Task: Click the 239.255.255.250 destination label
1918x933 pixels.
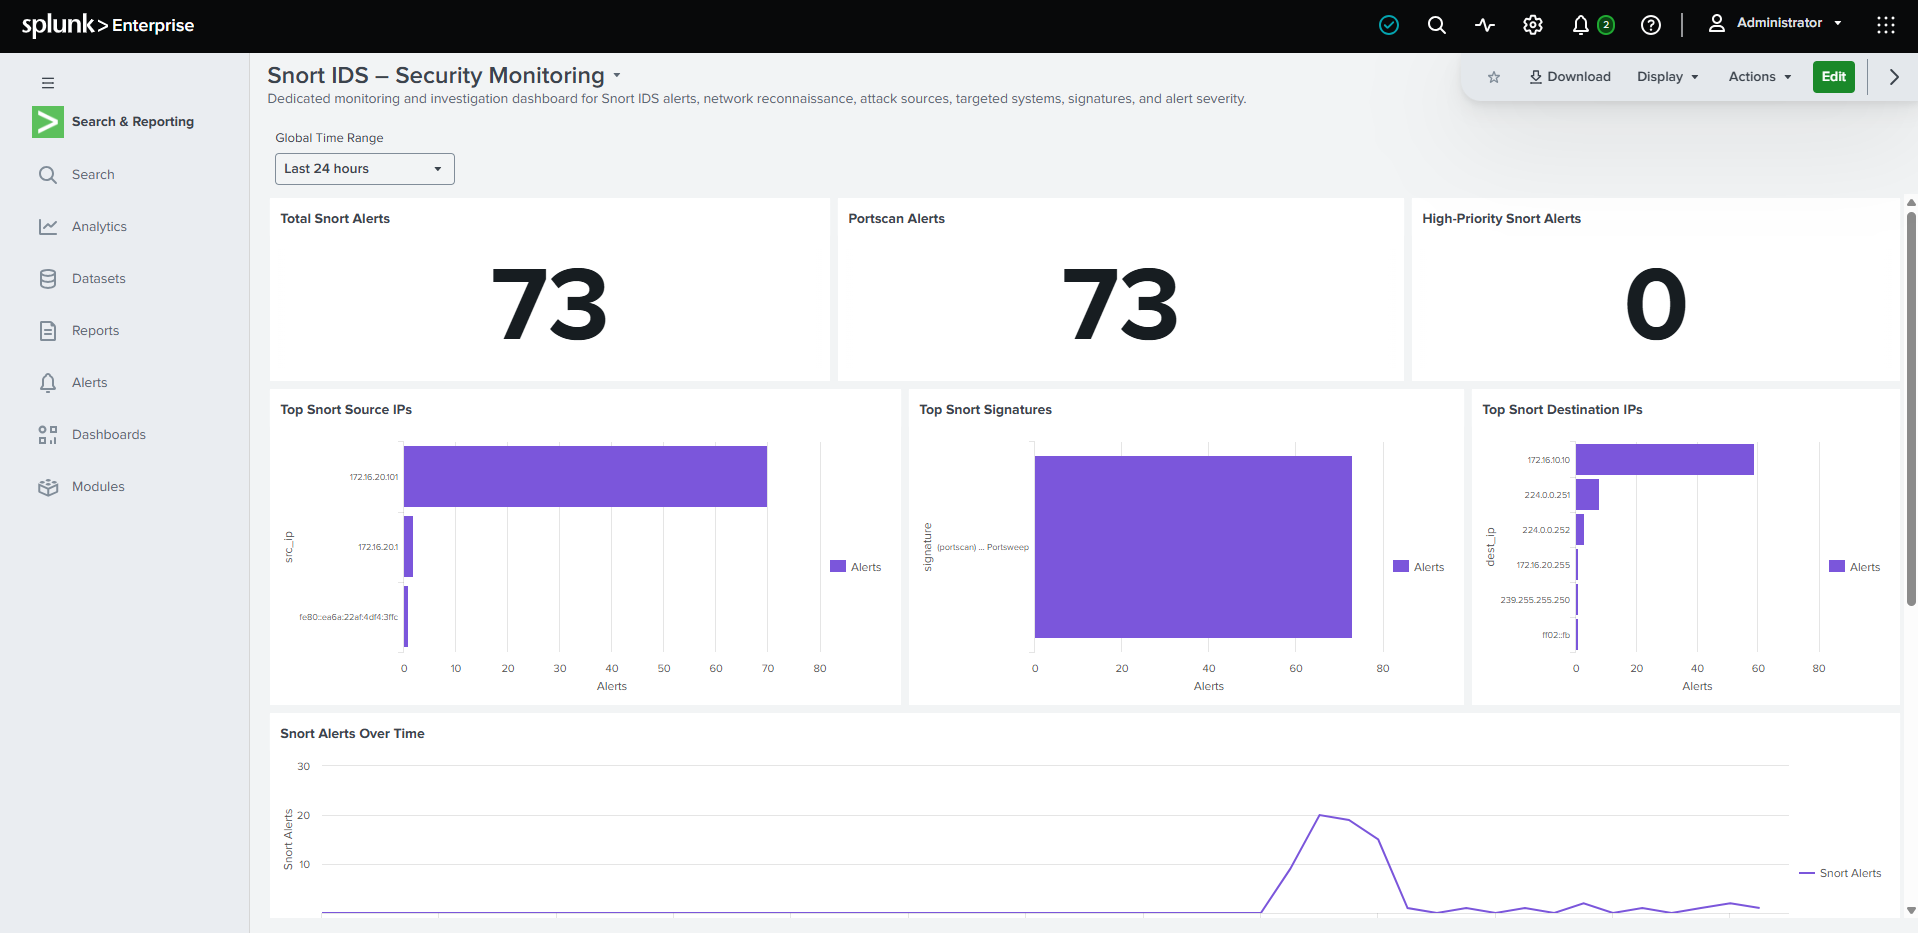Action: pos(1535,600)
